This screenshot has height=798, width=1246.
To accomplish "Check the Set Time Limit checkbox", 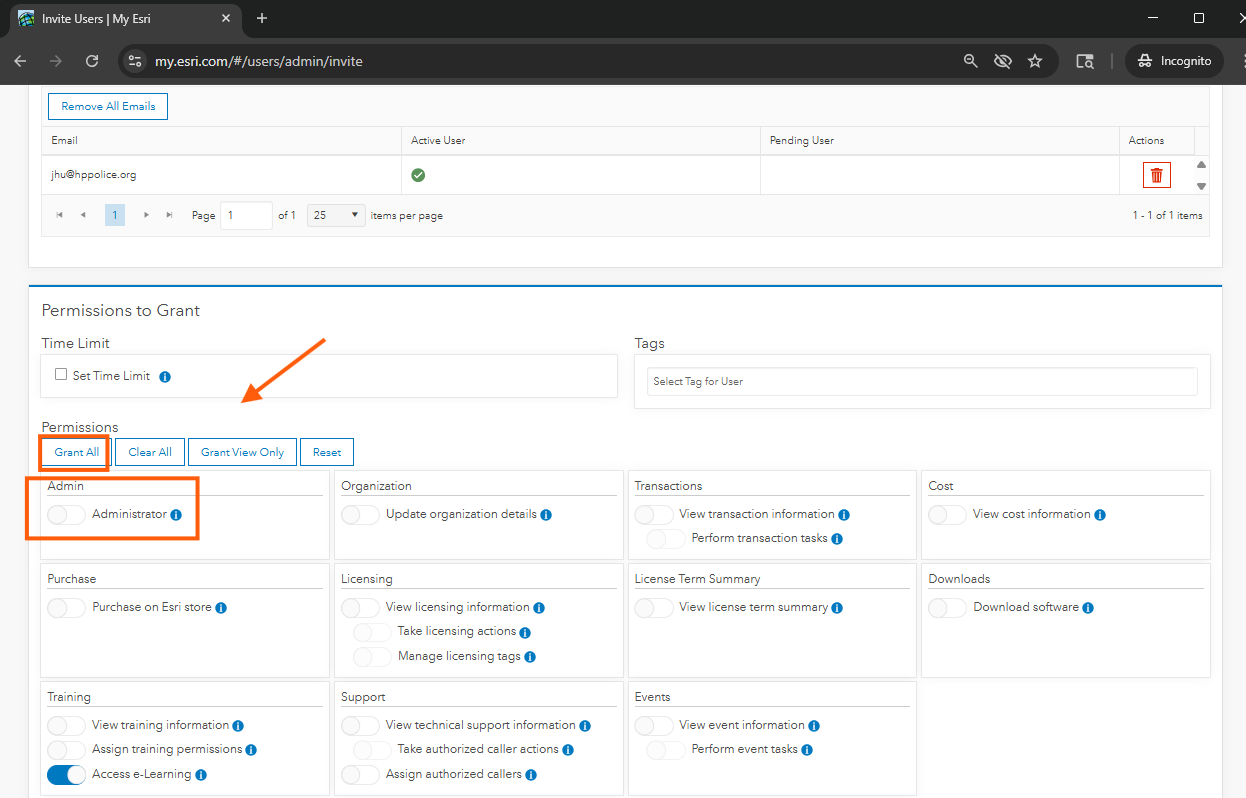I will [x=61, y=375].
